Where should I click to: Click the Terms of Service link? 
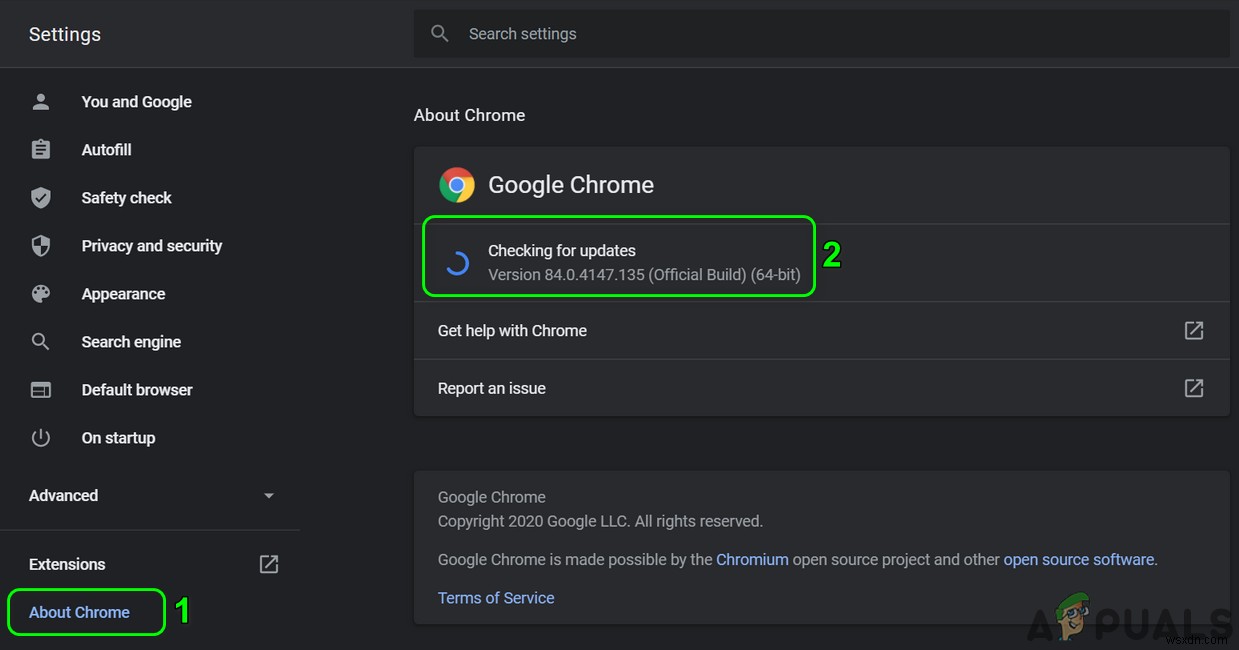coord(496,597)
